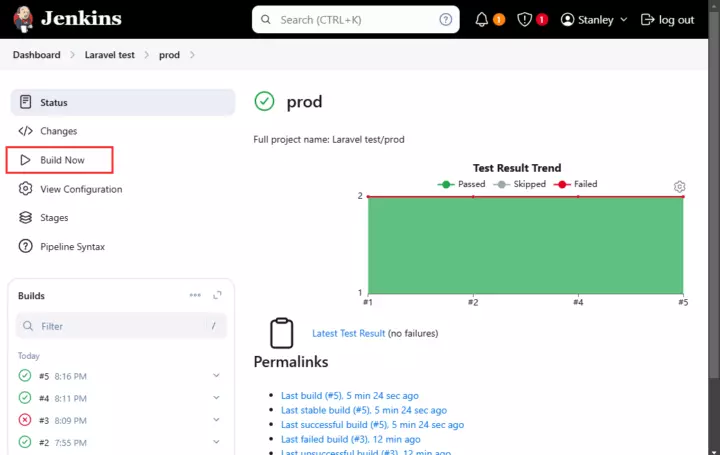This screenshot has width=720, height=455.
Task: Toggle the Skipped series in the chart legend
Action: pyautogui.click(x=519, y=184)
